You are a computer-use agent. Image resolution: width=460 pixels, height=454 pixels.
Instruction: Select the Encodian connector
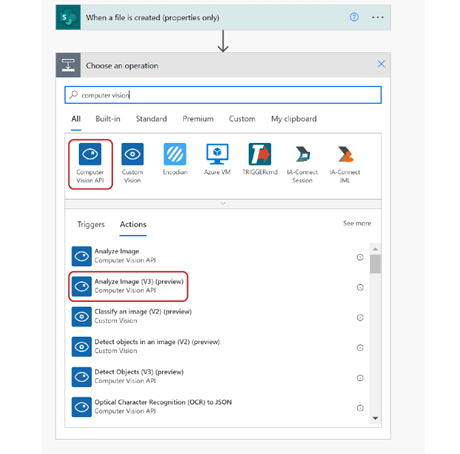point(175,159)
